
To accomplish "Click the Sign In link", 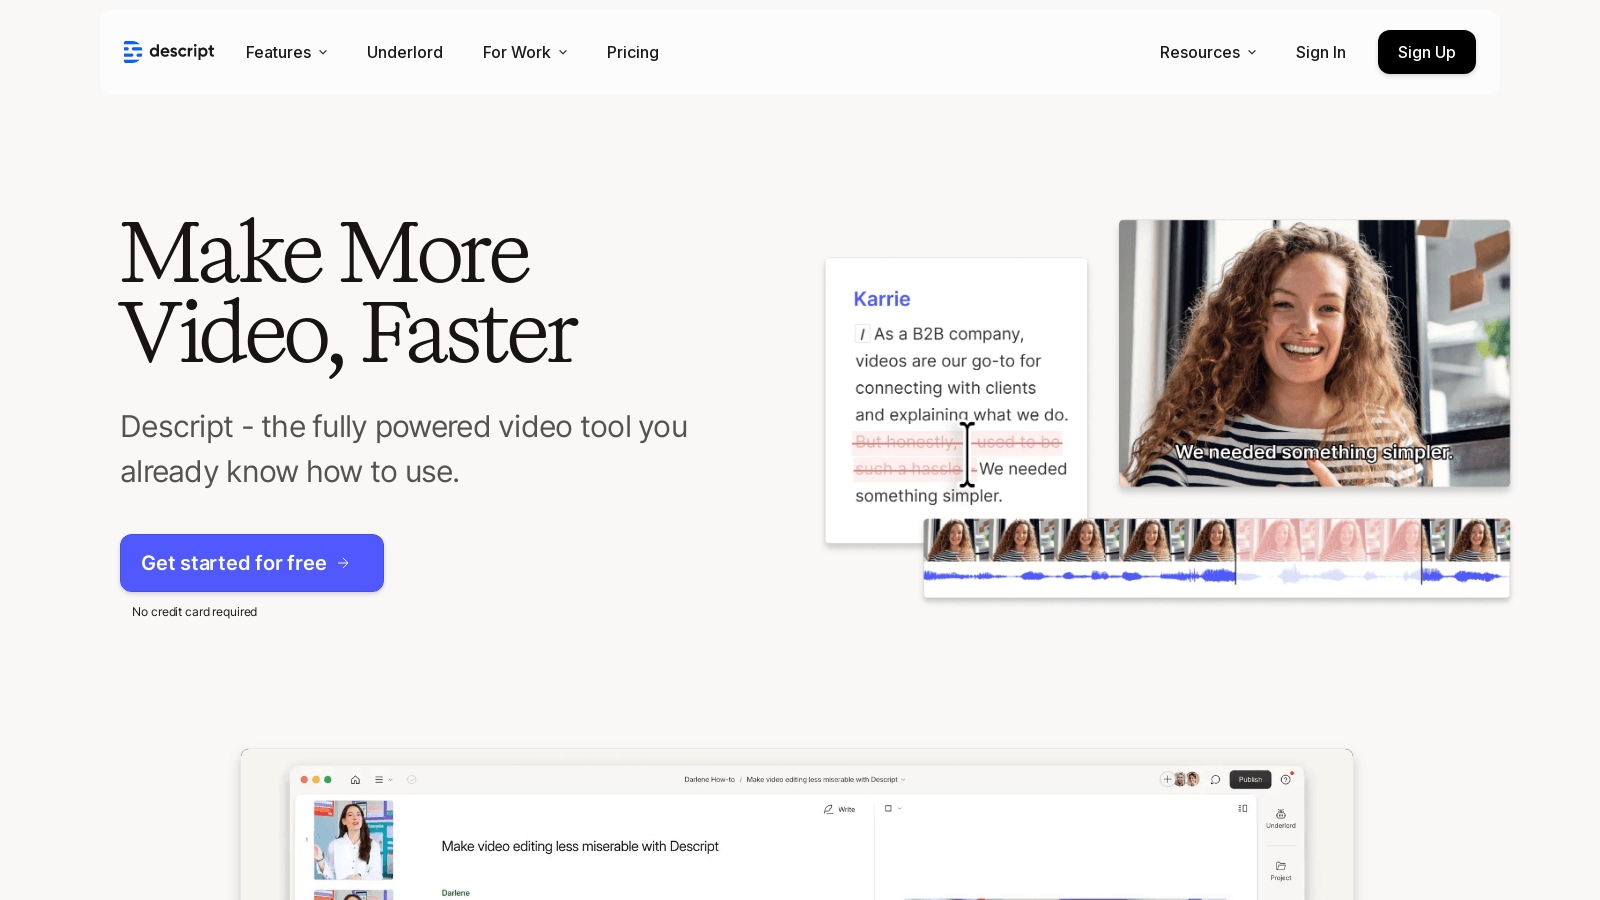I will 1320,52.
